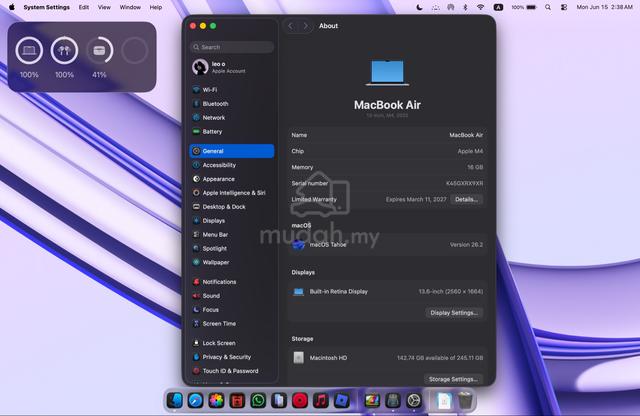Click the date and time clock
The image size is (640, 416).
(x=604, y=7)
